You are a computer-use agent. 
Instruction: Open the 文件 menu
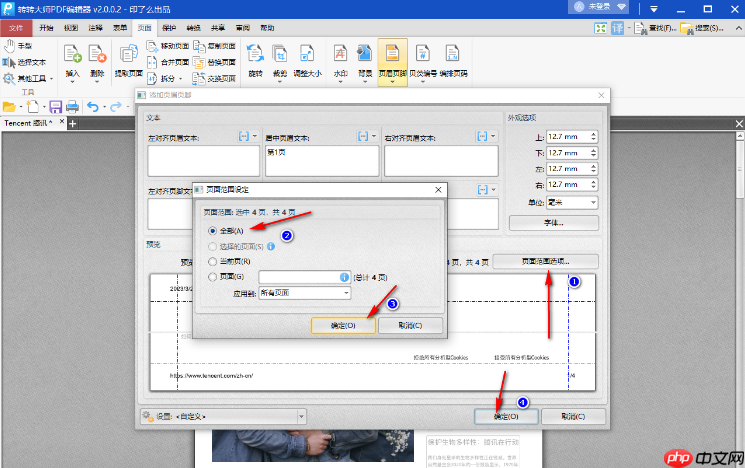tap(17, 29)
